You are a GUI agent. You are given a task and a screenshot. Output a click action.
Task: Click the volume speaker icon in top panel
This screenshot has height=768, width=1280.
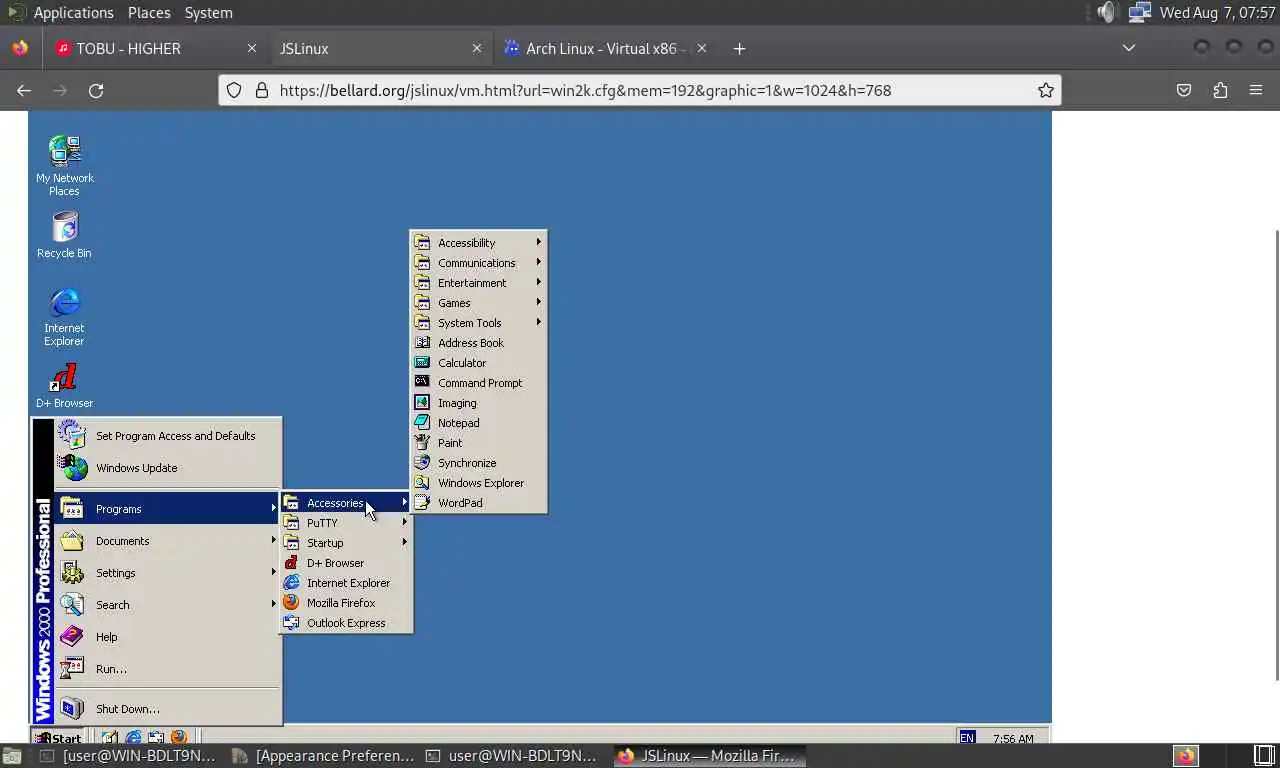point(1105,12)
